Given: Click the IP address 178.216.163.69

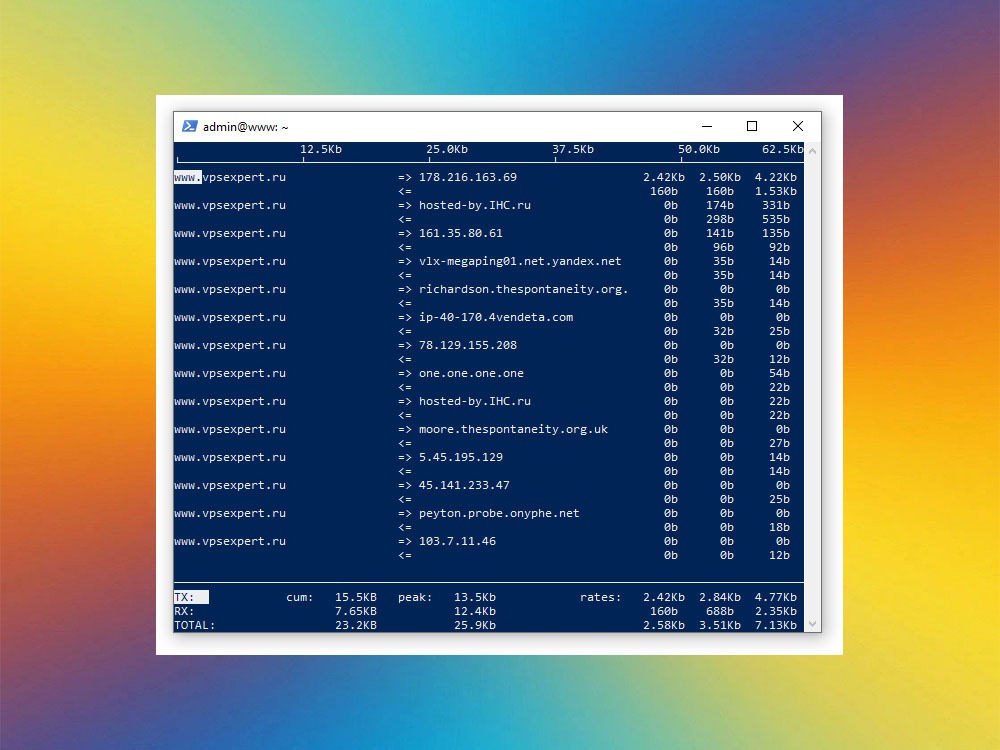Looking at the screenshot, I should [x=466, y=177].
